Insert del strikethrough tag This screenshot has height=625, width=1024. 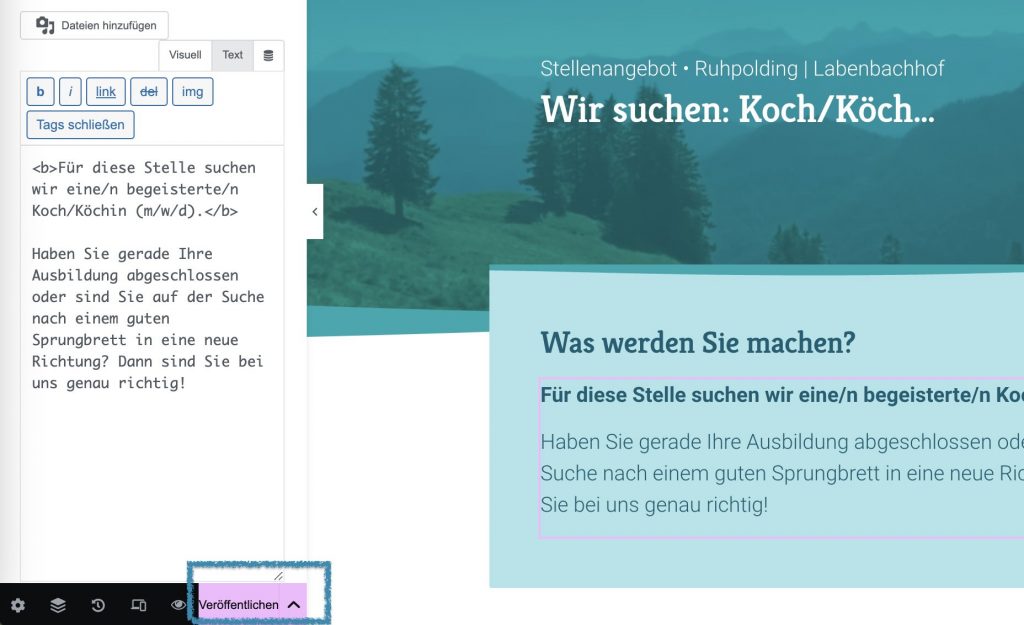point(148,92)
